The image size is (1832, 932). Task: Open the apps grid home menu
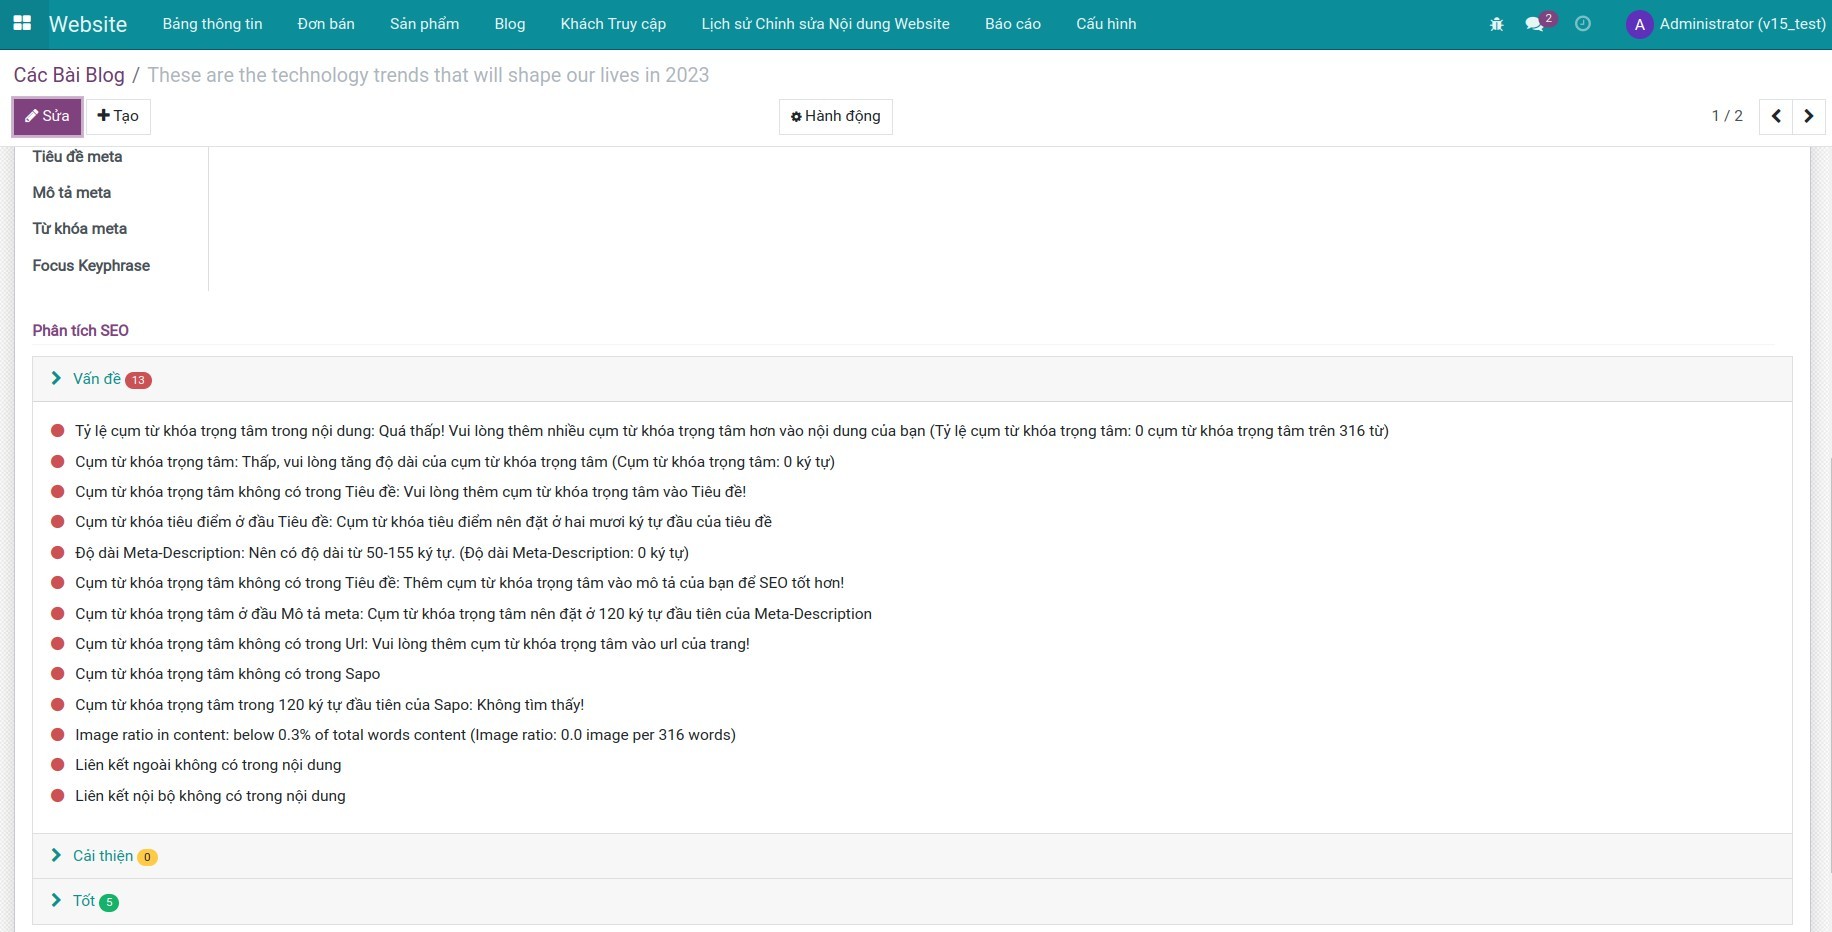22,23
